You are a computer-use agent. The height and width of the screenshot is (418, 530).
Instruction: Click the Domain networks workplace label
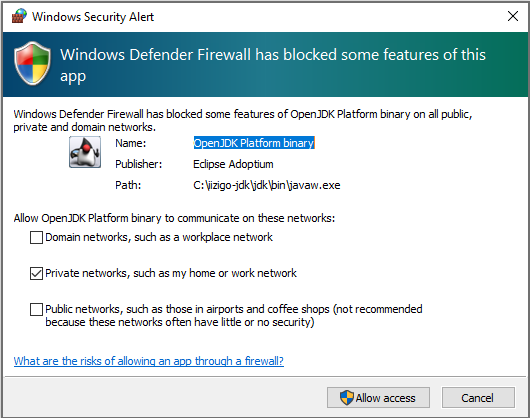tap(159, 237)
